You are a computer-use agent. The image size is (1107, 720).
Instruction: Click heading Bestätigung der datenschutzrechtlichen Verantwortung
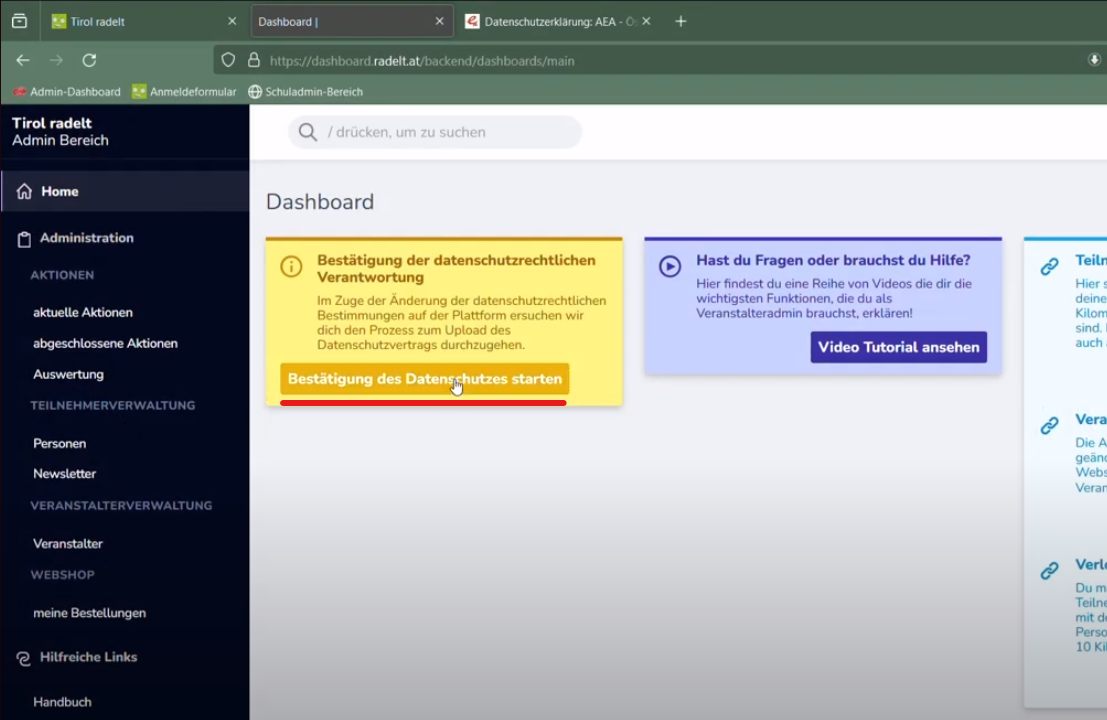[x=456, y=268]
